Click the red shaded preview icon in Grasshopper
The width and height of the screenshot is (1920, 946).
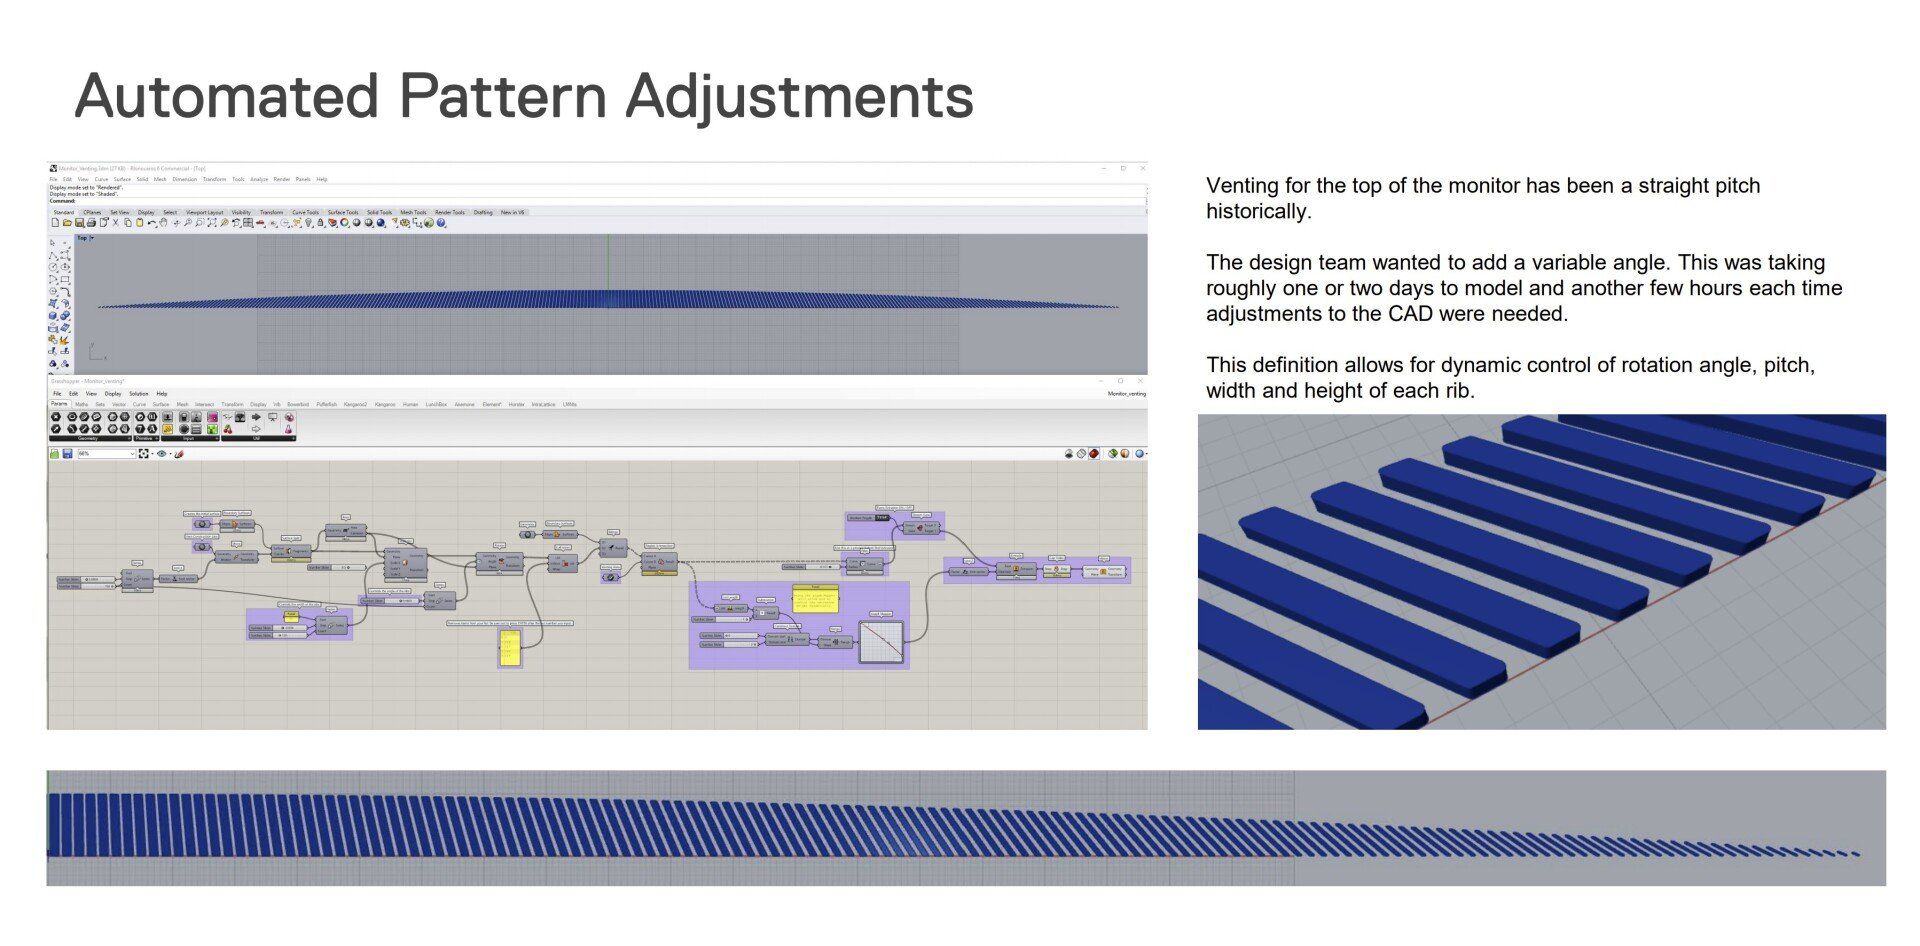pos(1094,454)
